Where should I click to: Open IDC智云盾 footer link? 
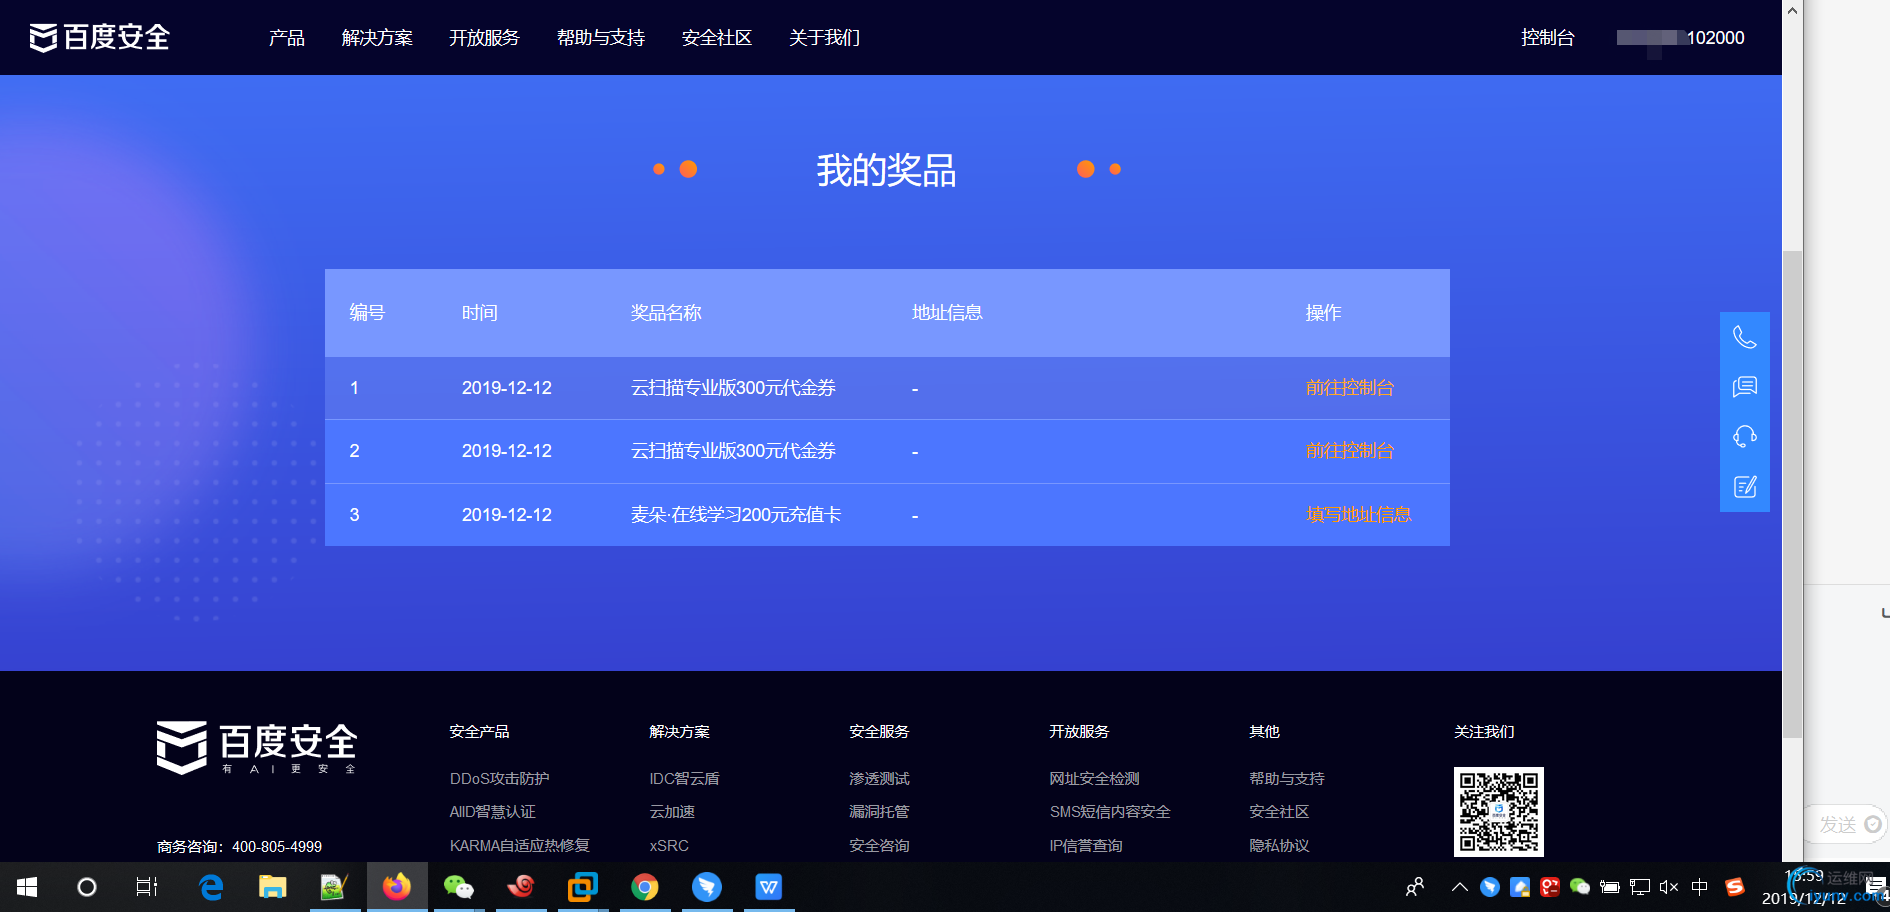tap(684, 779)
